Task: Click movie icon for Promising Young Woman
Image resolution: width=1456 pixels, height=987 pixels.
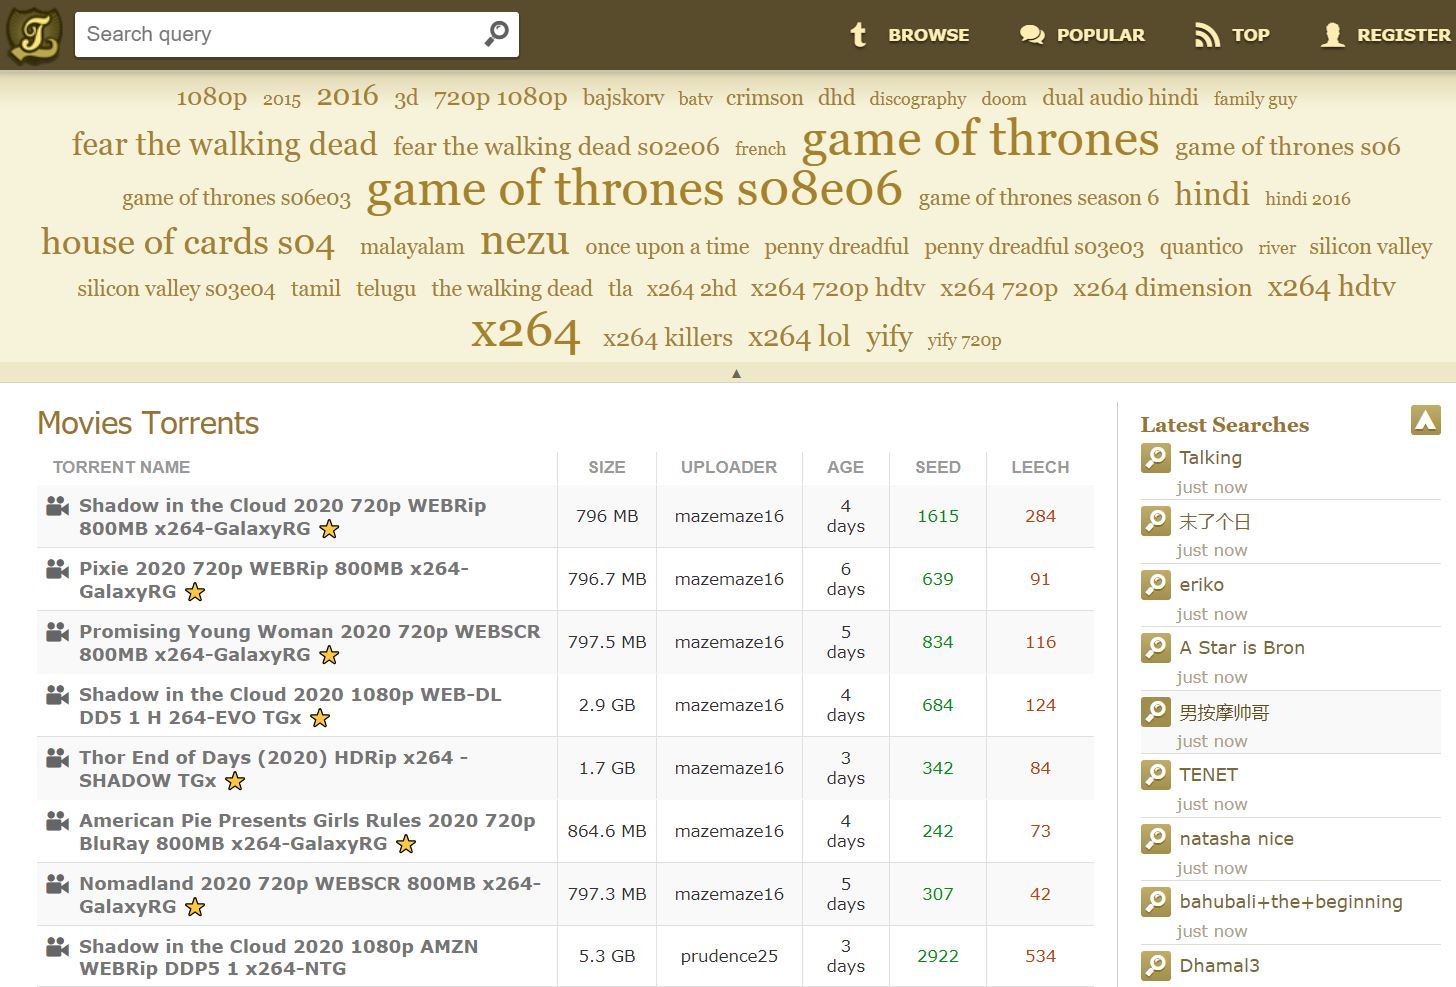Action: click(x=58, y=632)
